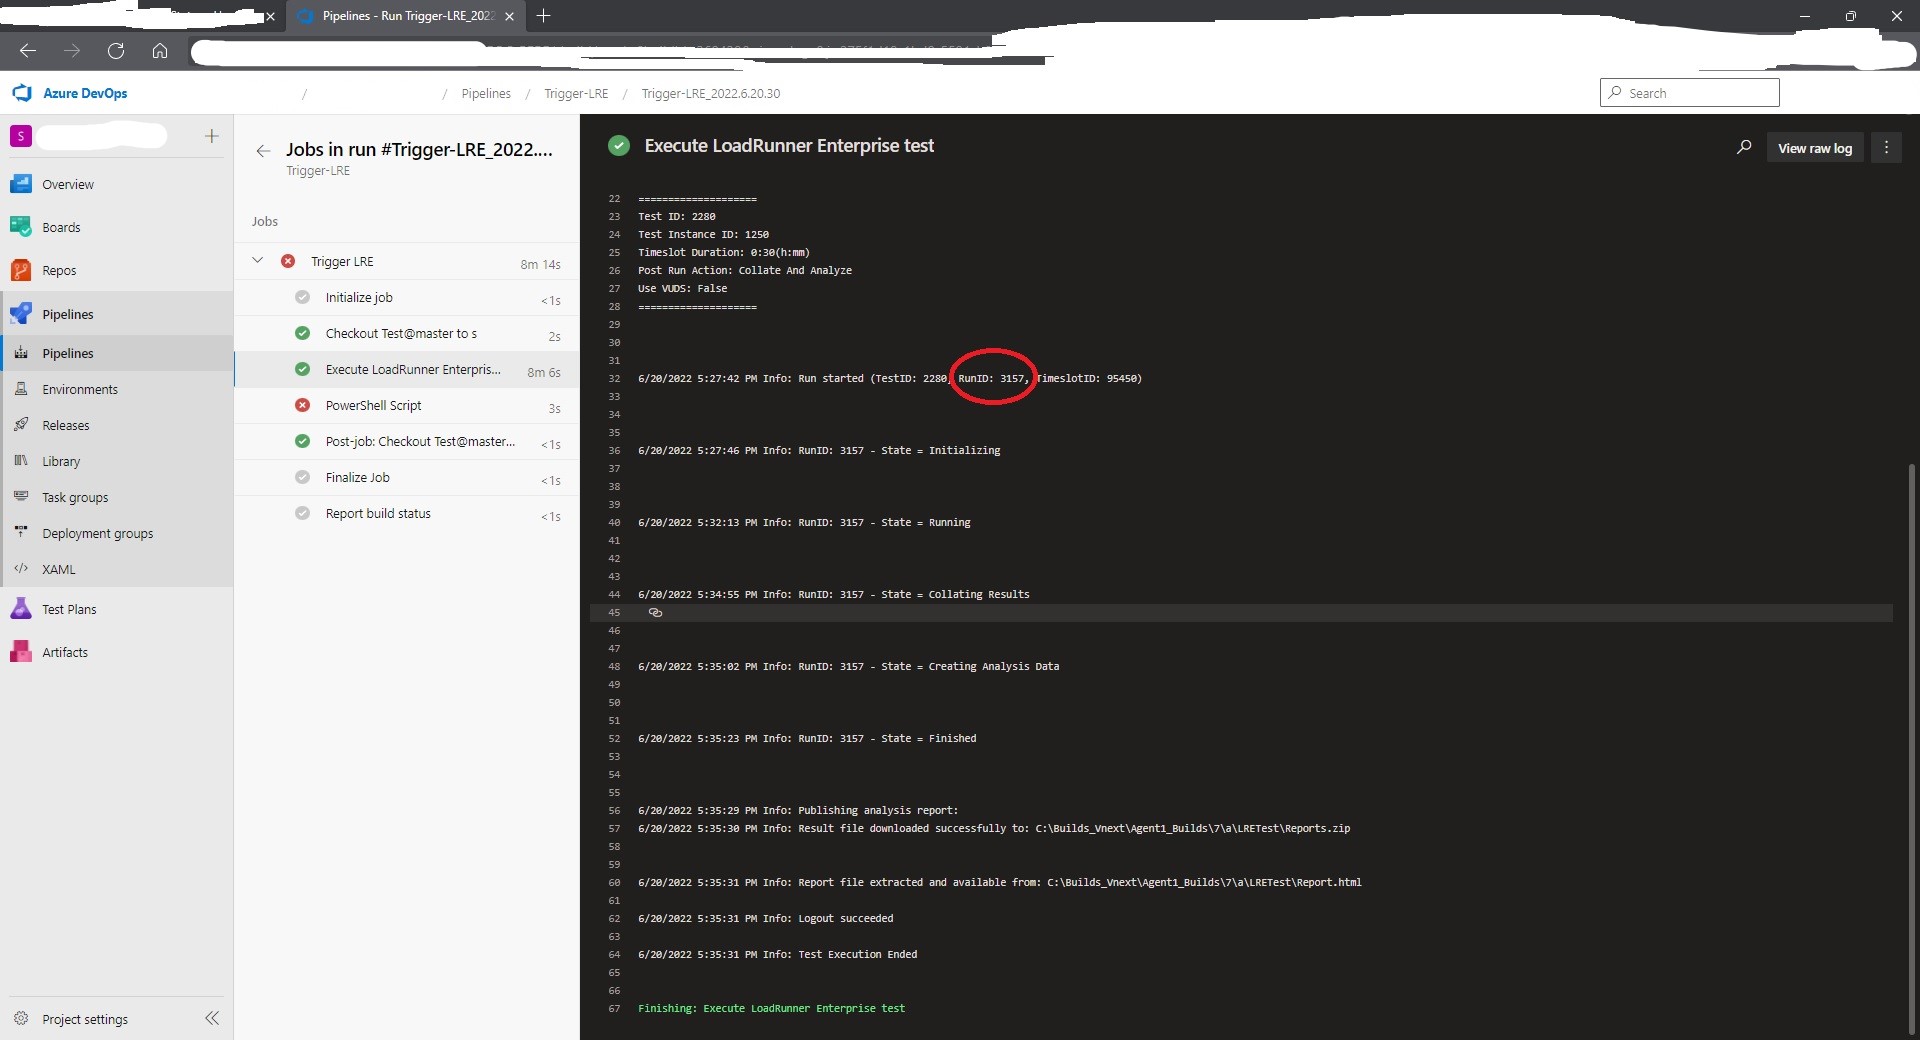The height and width of the screenshot is (1040, 1920).
Task: Select the Pipelines sub-item in sidebar
Action: click(117, 353)
